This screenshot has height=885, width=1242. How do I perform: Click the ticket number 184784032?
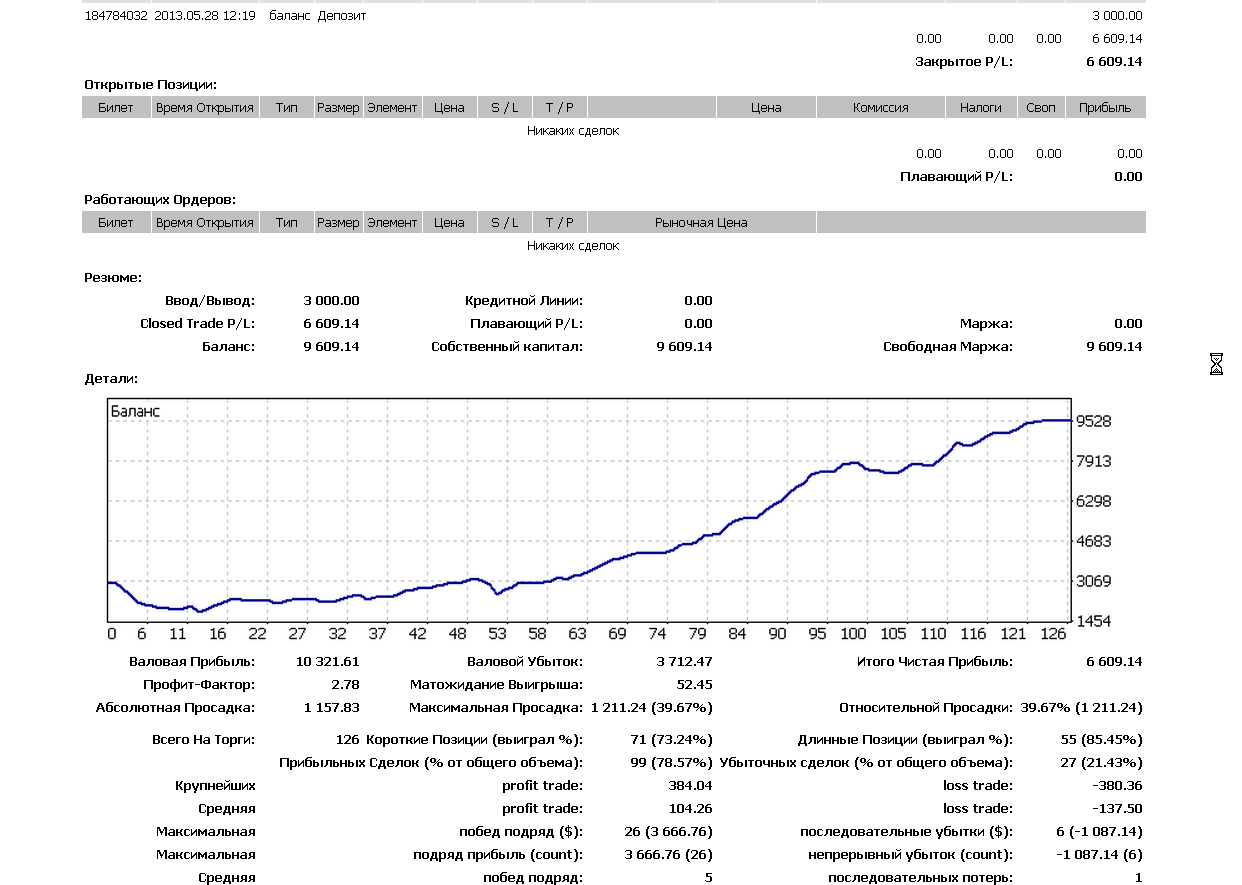[x=116, y=16]
